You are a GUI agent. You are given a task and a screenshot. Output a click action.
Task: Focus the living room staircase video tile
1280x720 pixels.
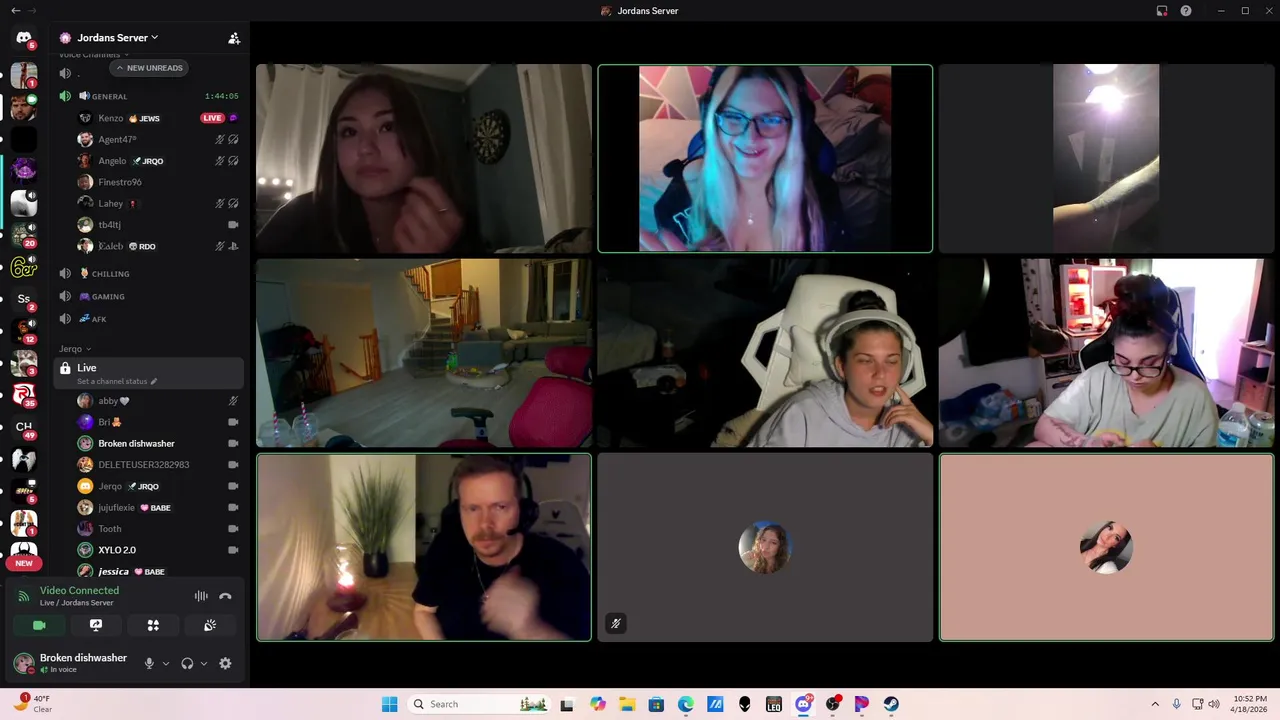(424, 353)
